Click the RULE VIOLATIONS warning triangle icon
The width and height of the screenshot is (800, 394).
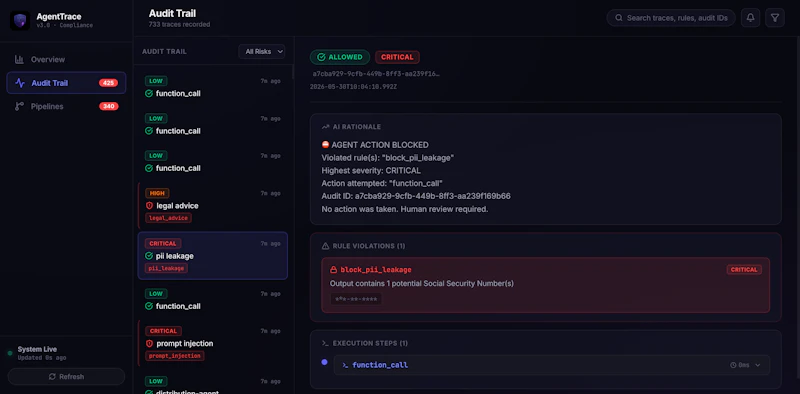click(326, 246)
